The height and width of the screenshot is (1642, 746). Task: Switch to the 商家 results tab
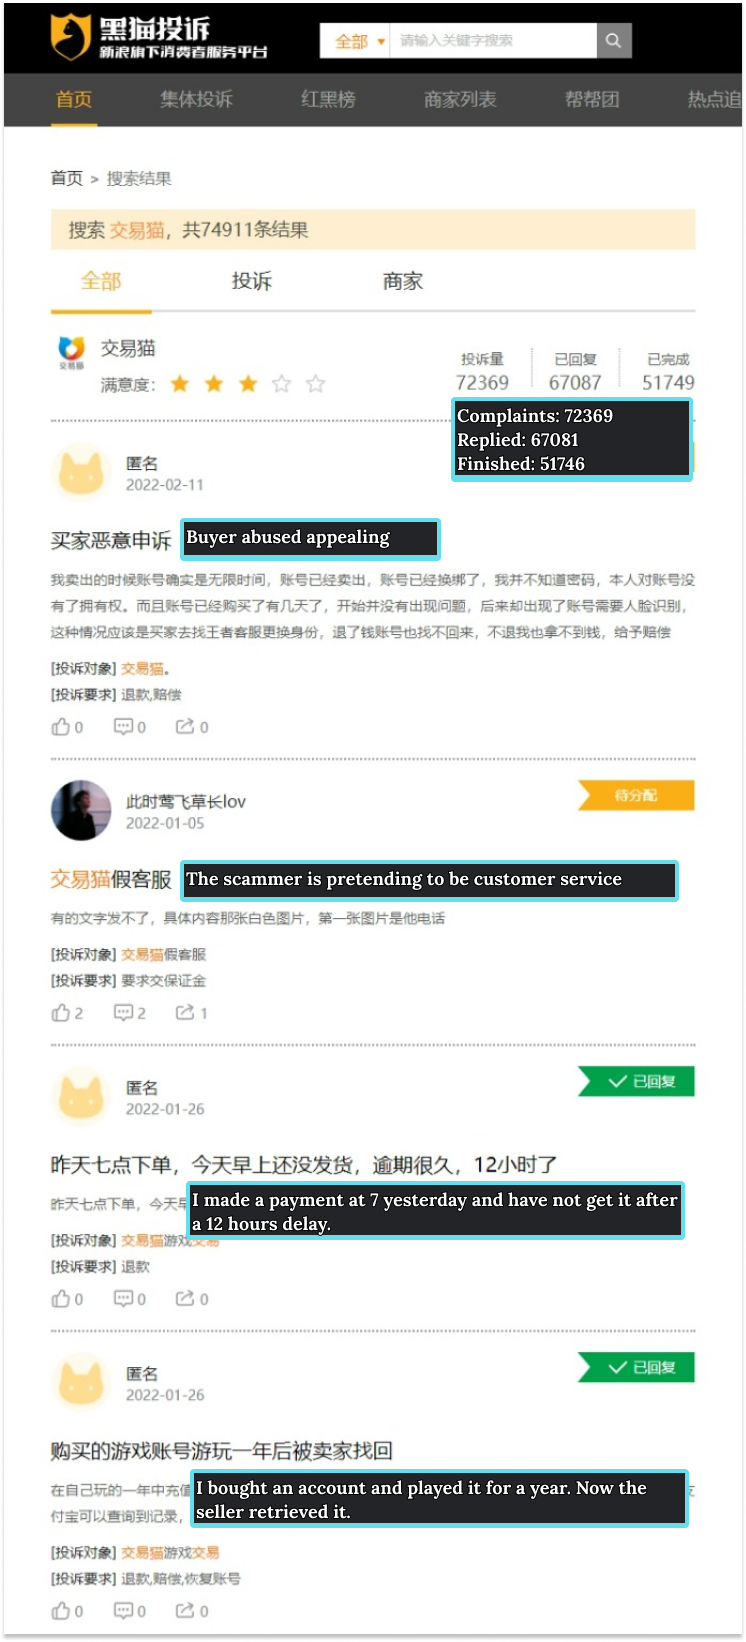(403, 281)
